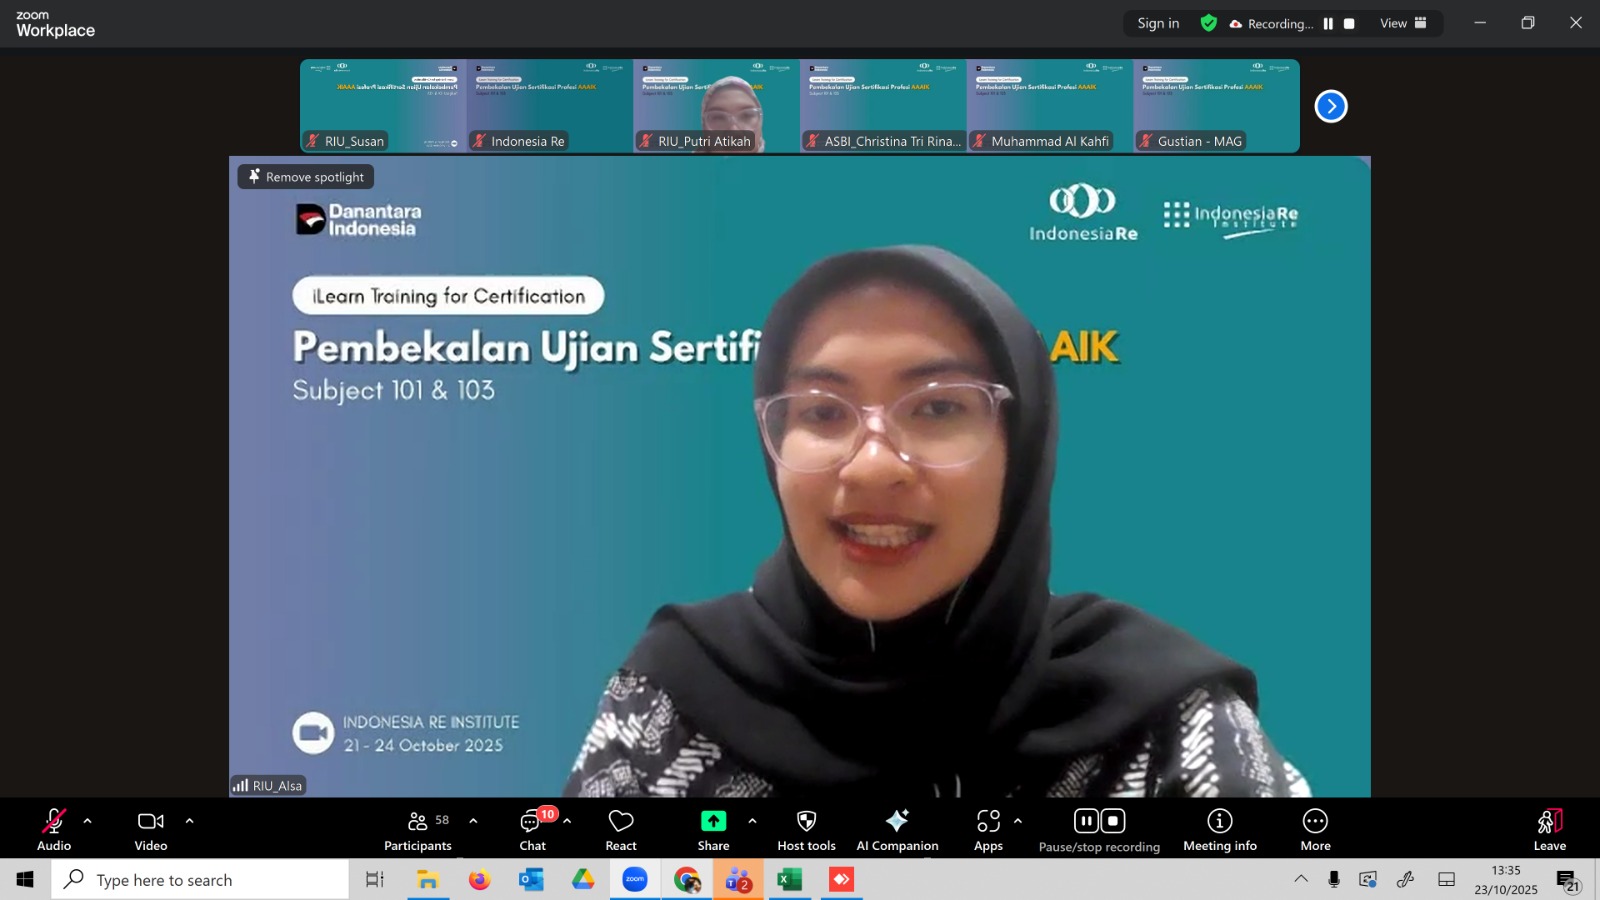
Task: Open the More options menu
Action: 1315,830
